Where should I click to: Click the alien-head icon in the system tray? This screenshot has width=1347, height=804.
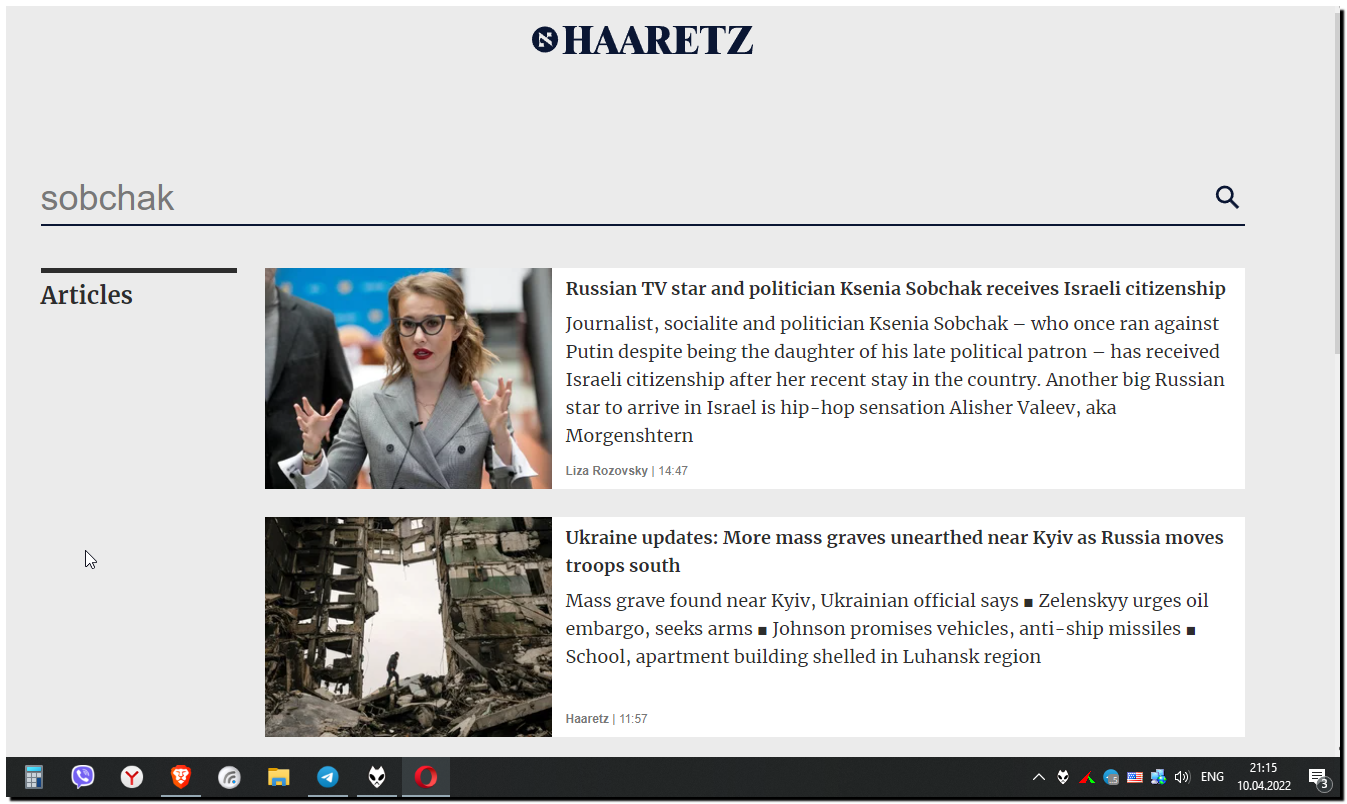(x=1063, y=777)
